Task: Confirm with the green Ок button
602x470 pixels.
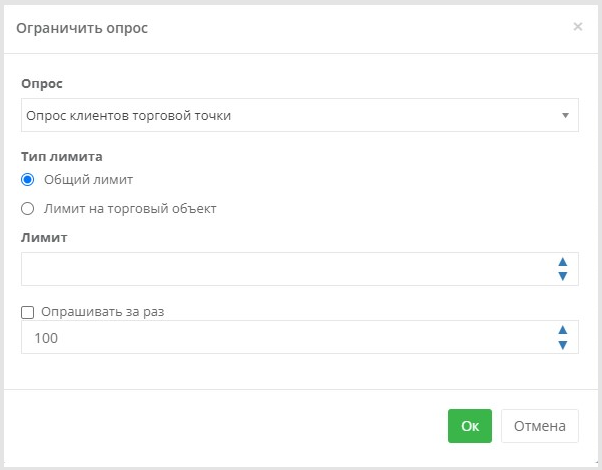Action: [470, 426]
